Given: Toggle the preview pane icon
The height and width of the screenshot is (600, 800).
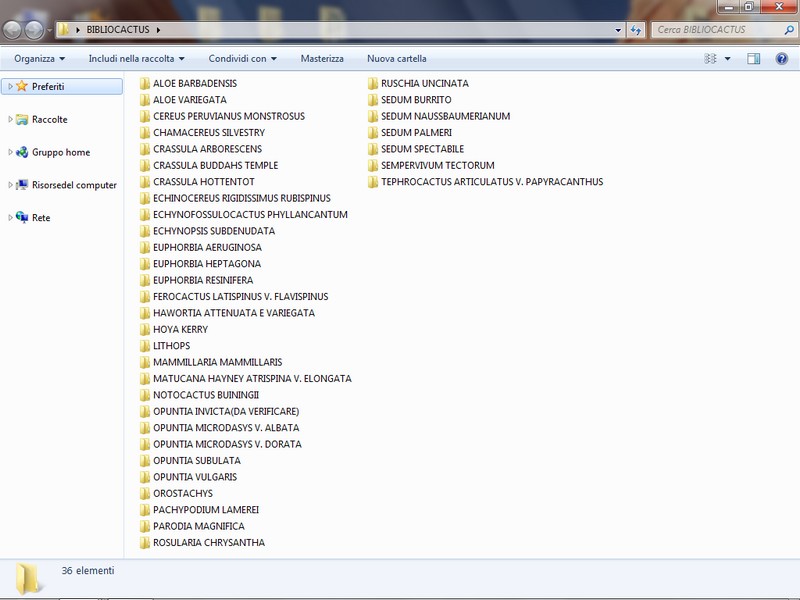Looking at the screenshot, I should pos(754,59).
